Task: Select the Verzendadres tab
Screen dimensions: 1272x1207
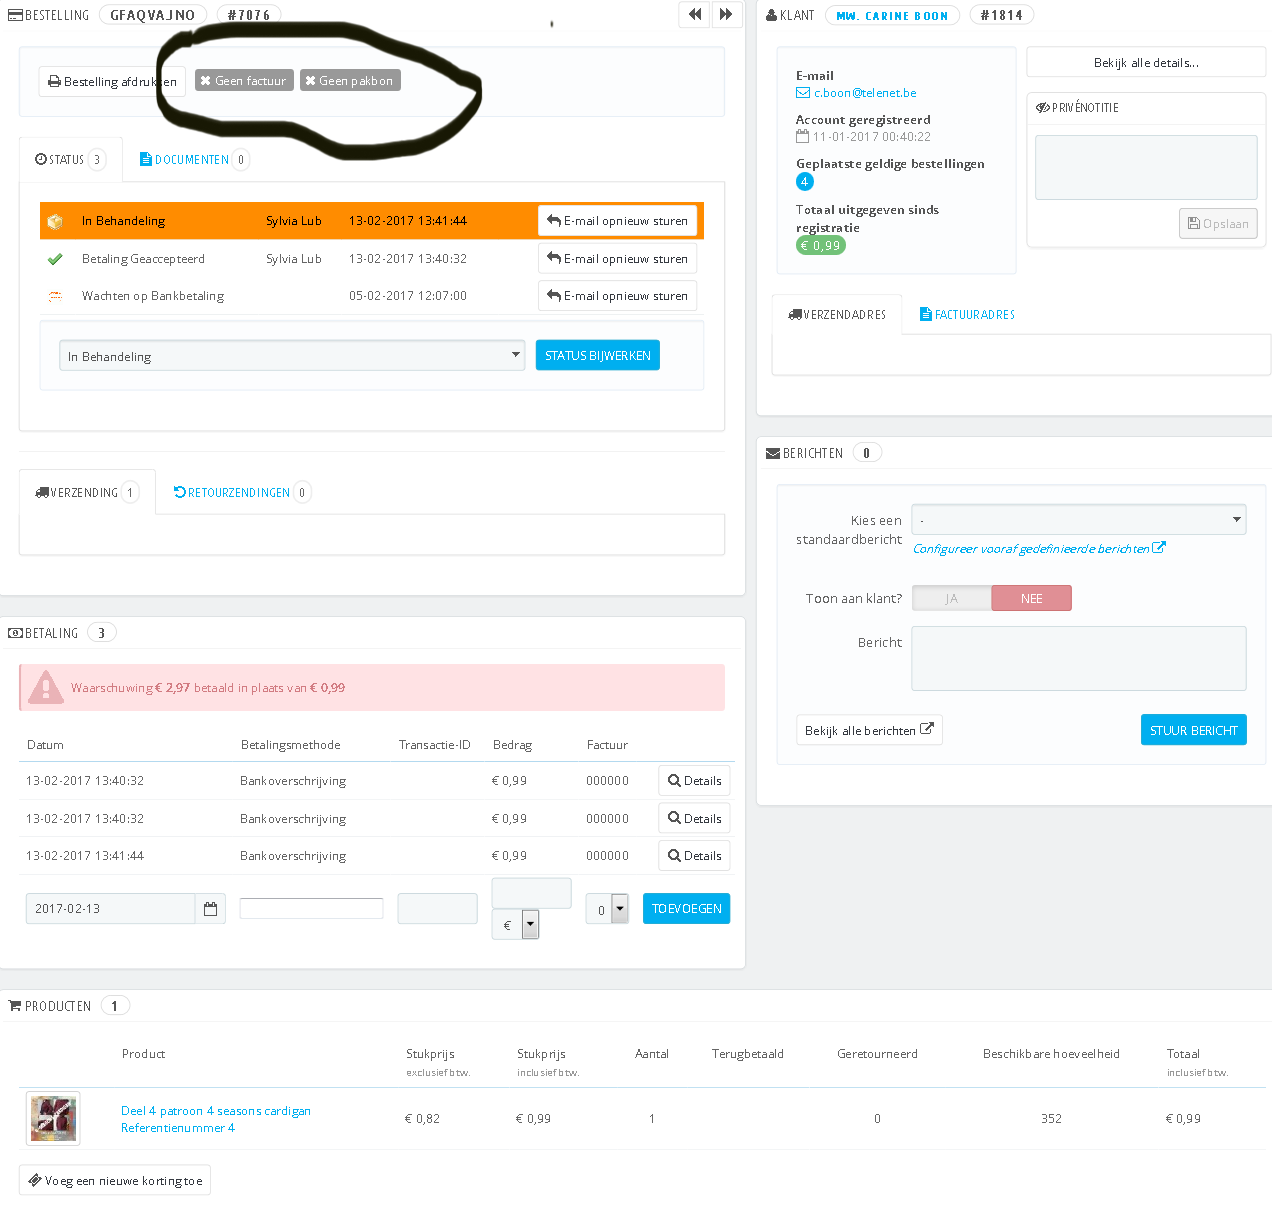Action: tap(837, 314)
